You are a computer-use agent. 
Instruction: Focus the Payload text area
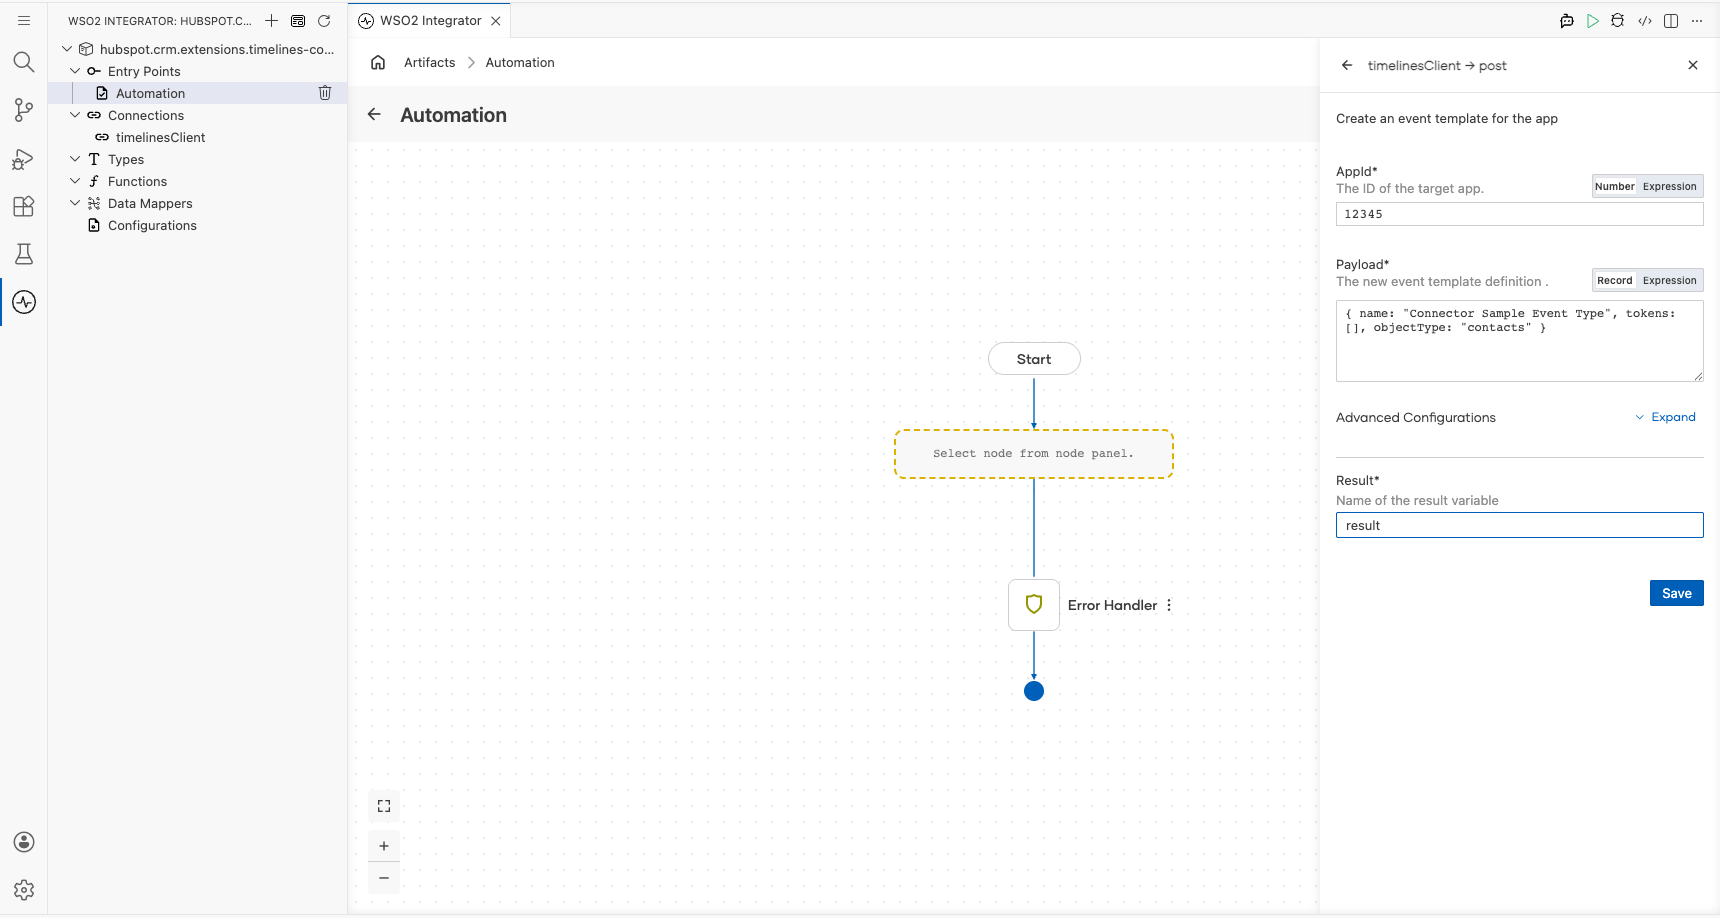coord(1519,341)
